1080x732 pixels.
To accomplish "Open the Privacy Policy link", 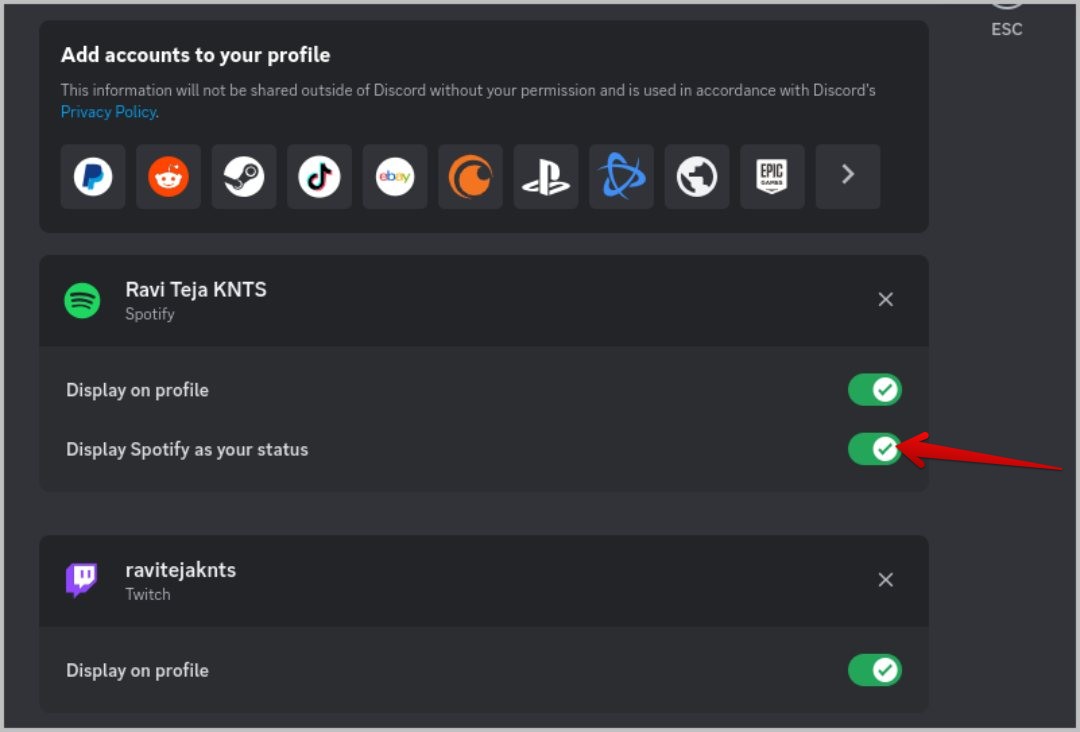I will click(109, 112).
